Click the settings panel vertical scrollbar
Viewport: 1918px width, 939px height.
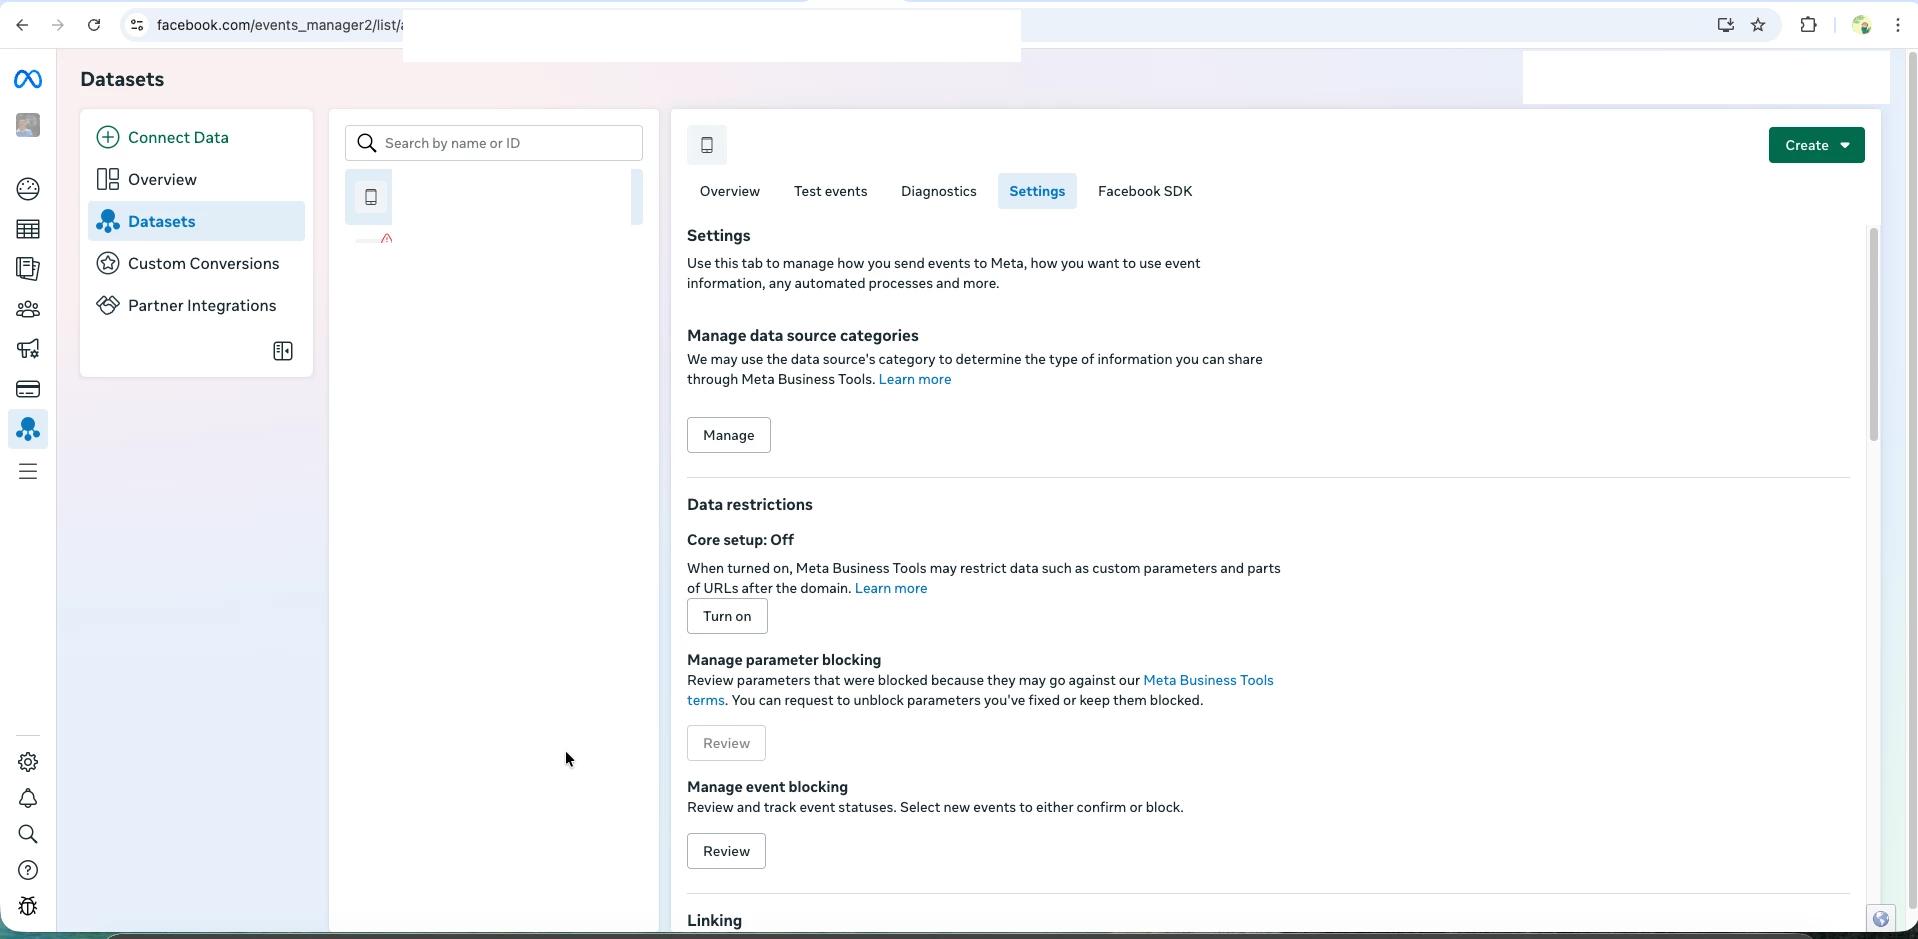(1874, 334)
